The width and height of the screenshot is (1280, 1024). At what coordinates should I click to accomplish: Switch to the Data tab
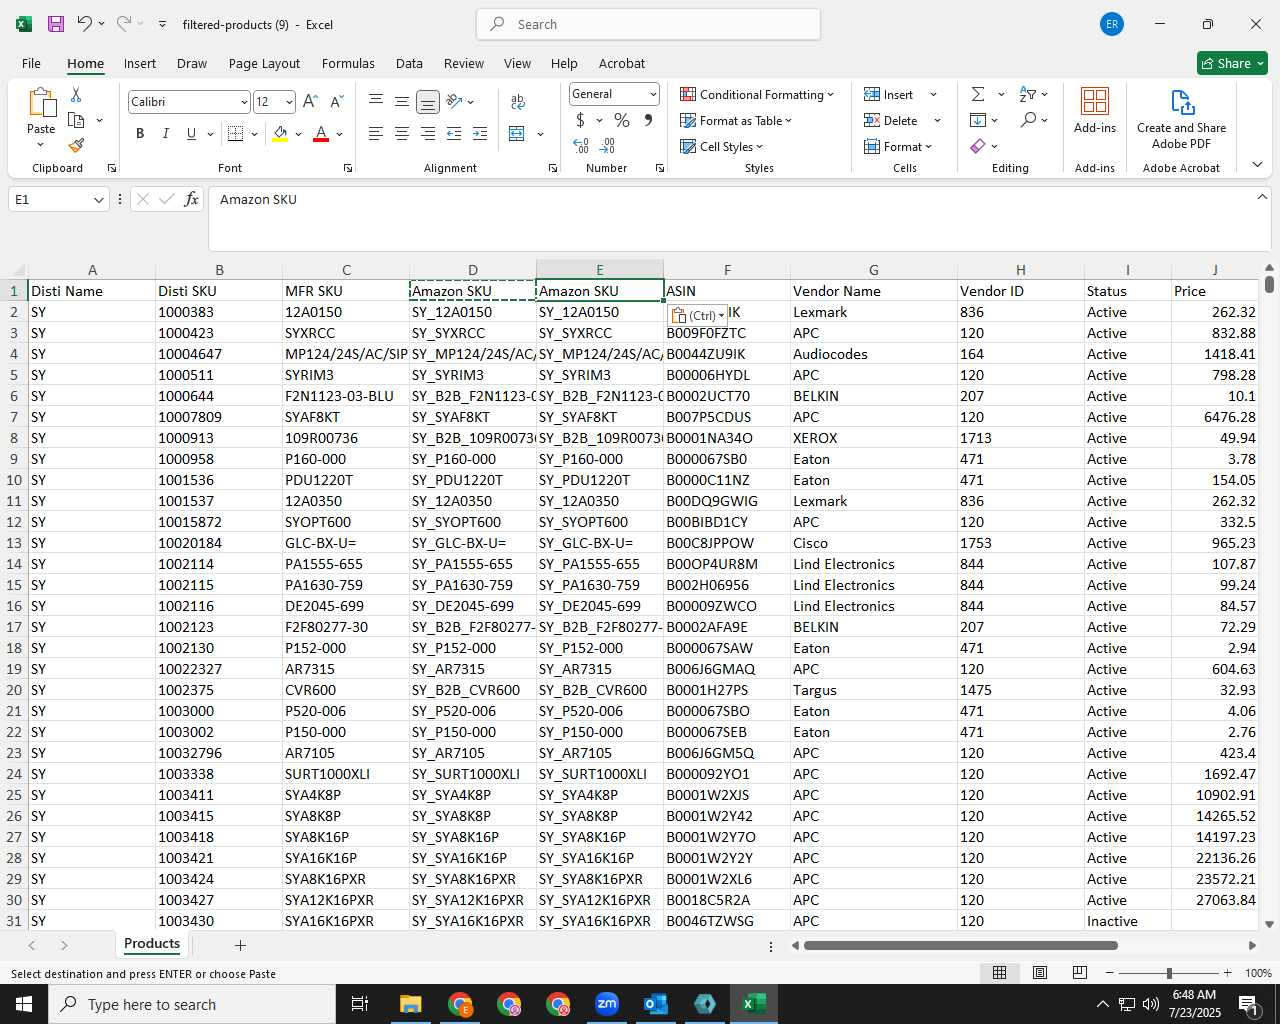pos(409,63)
